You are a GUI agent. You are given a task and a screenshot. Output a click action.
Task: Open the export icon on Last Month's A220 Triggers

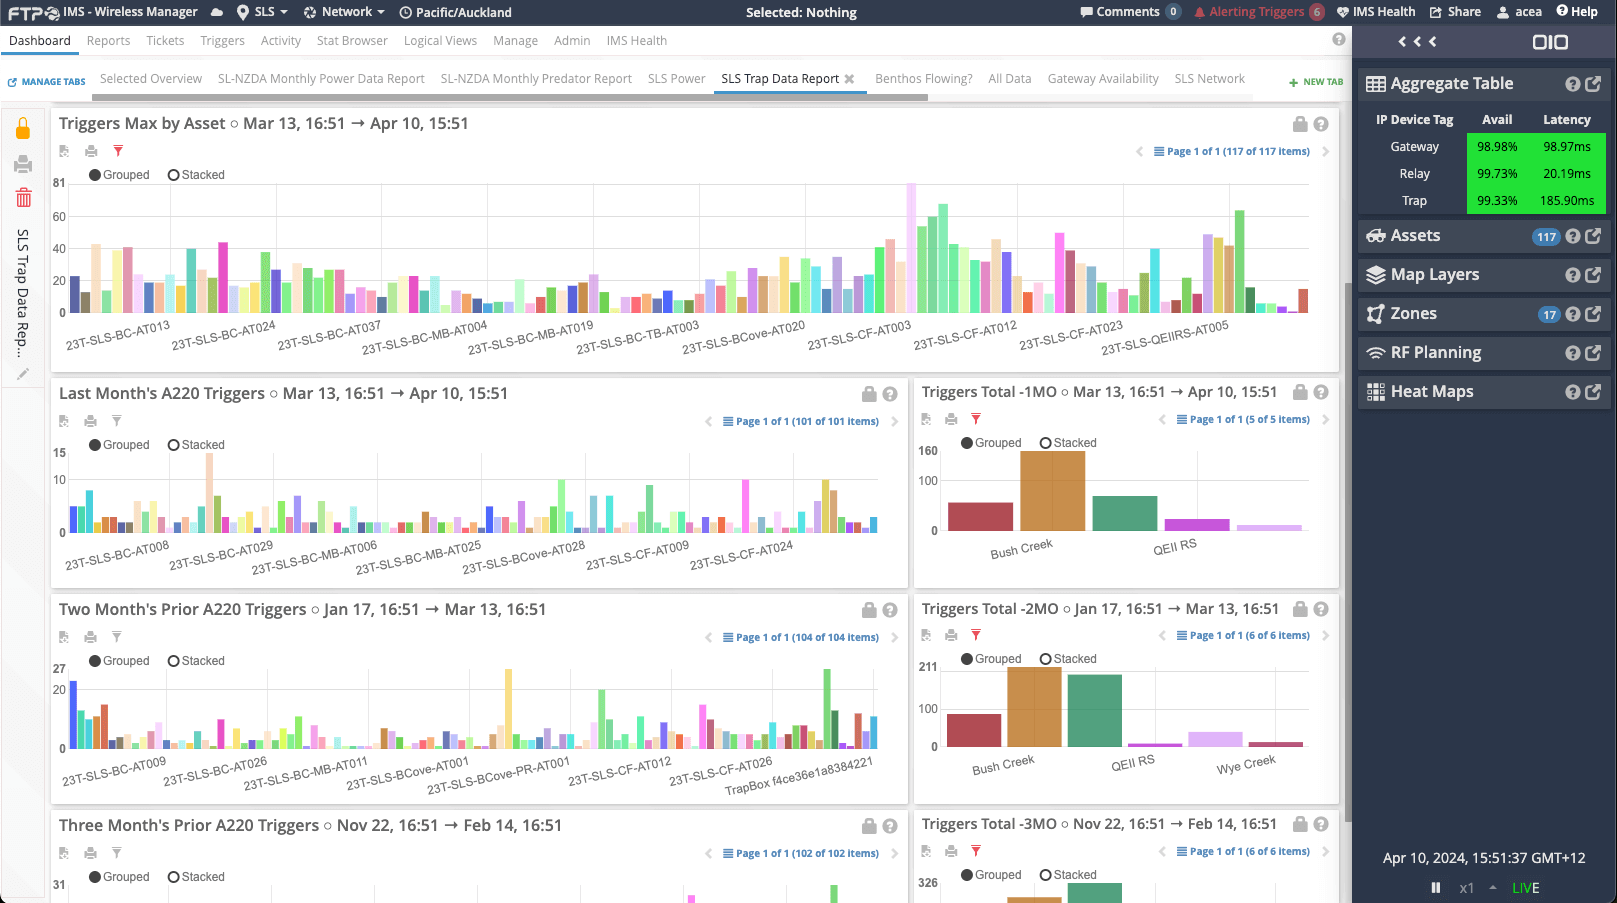pyautogui.click(x=63, y=421)
